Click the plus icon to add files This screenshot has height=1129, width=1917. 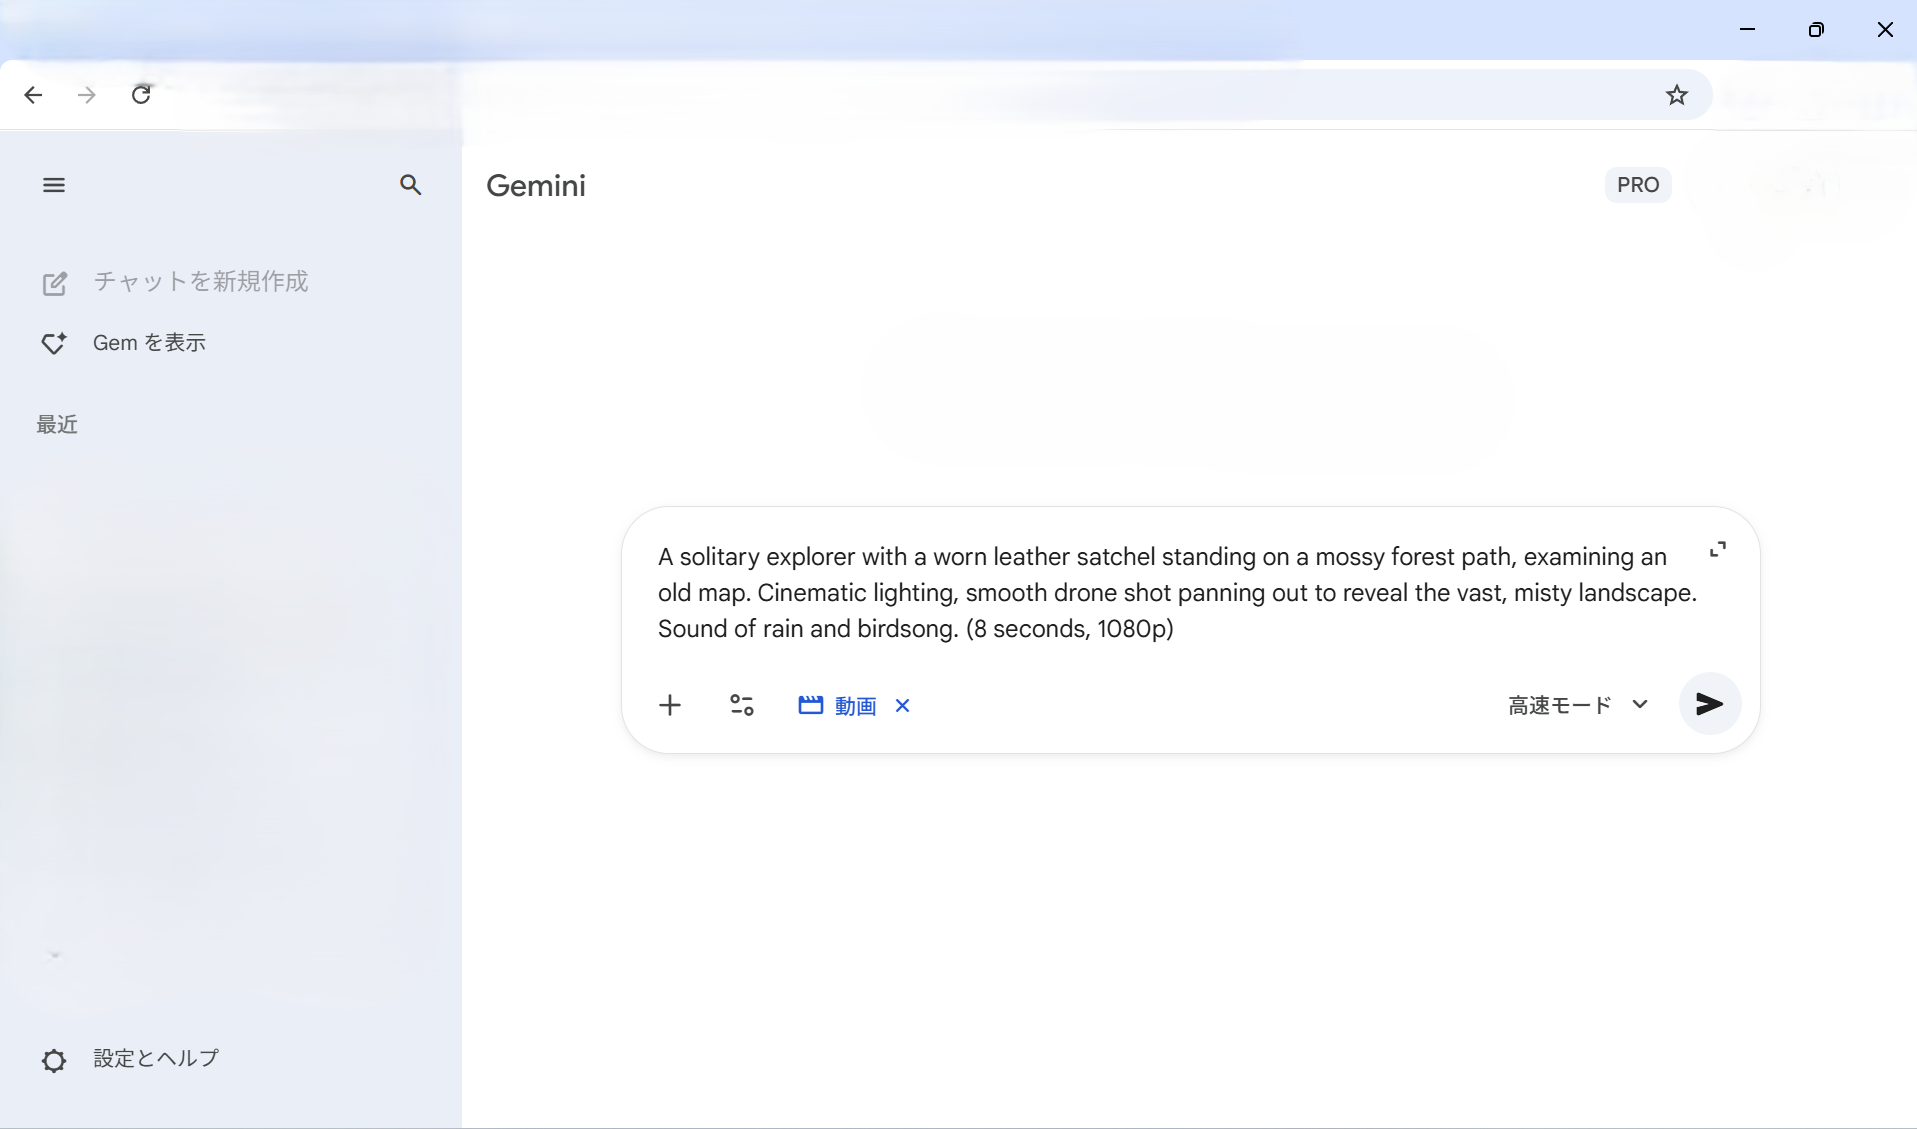[x=670, y=706]
